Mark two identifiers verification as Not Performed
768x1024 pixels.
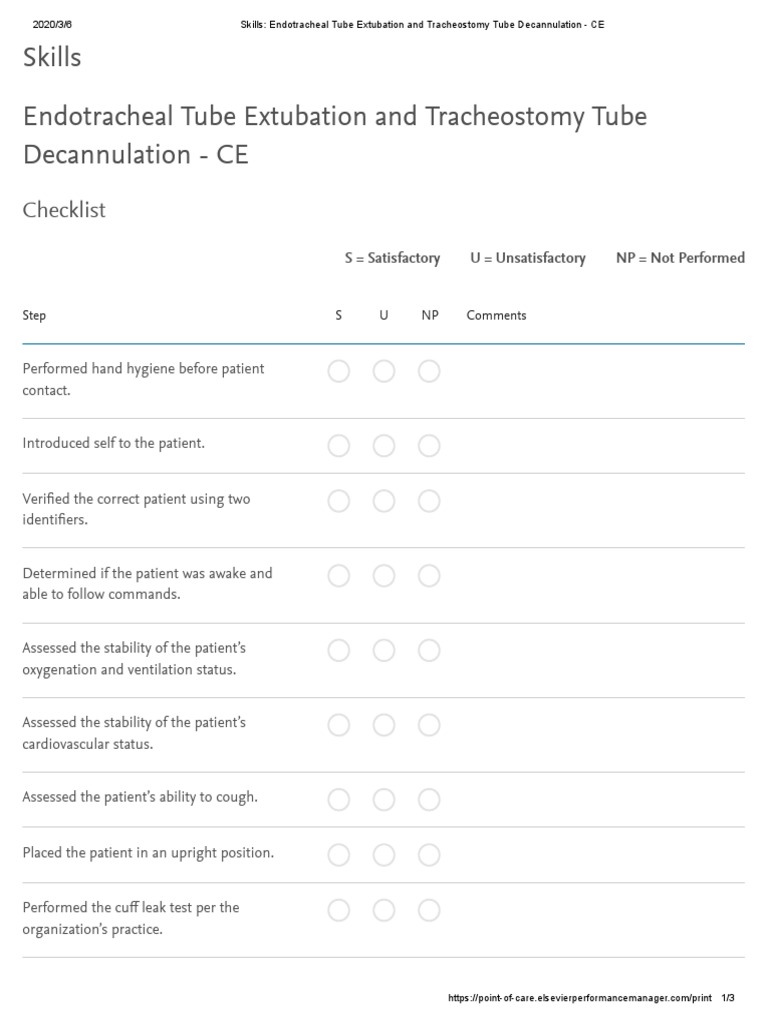point(429,502)
